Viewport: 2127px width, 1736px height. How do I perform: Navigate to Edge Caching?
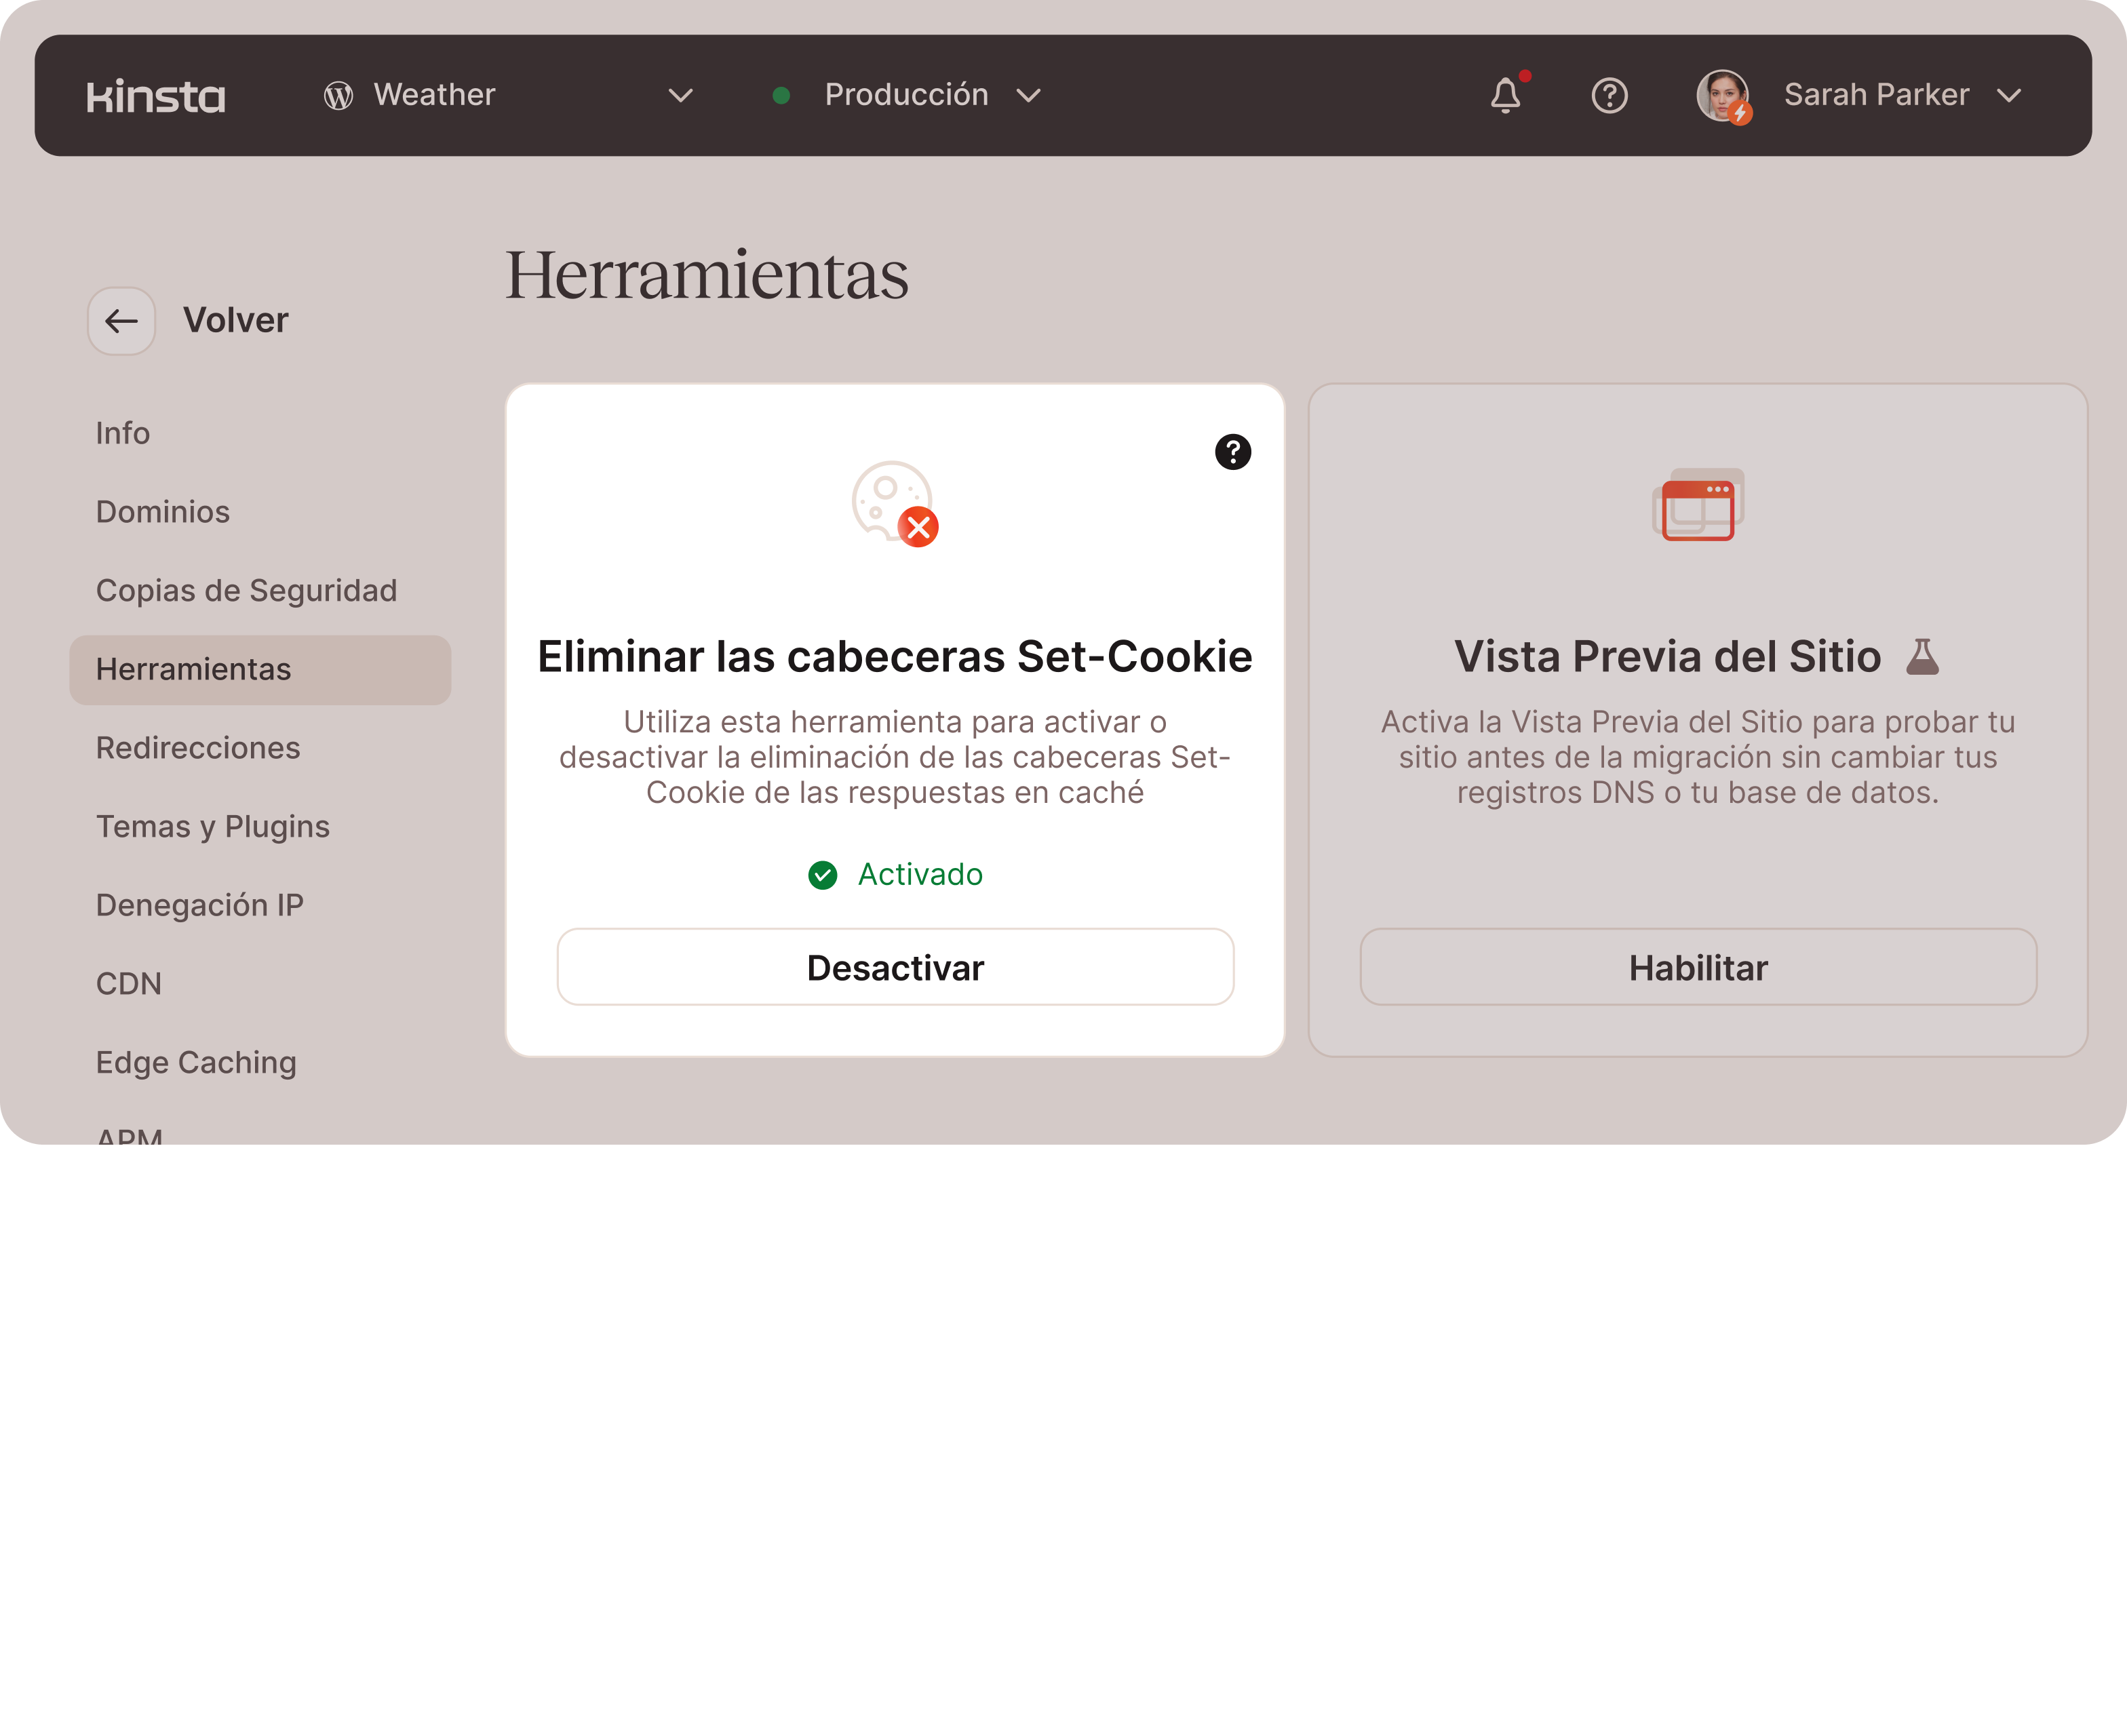pyautogui.click(x=196, y=1062)
